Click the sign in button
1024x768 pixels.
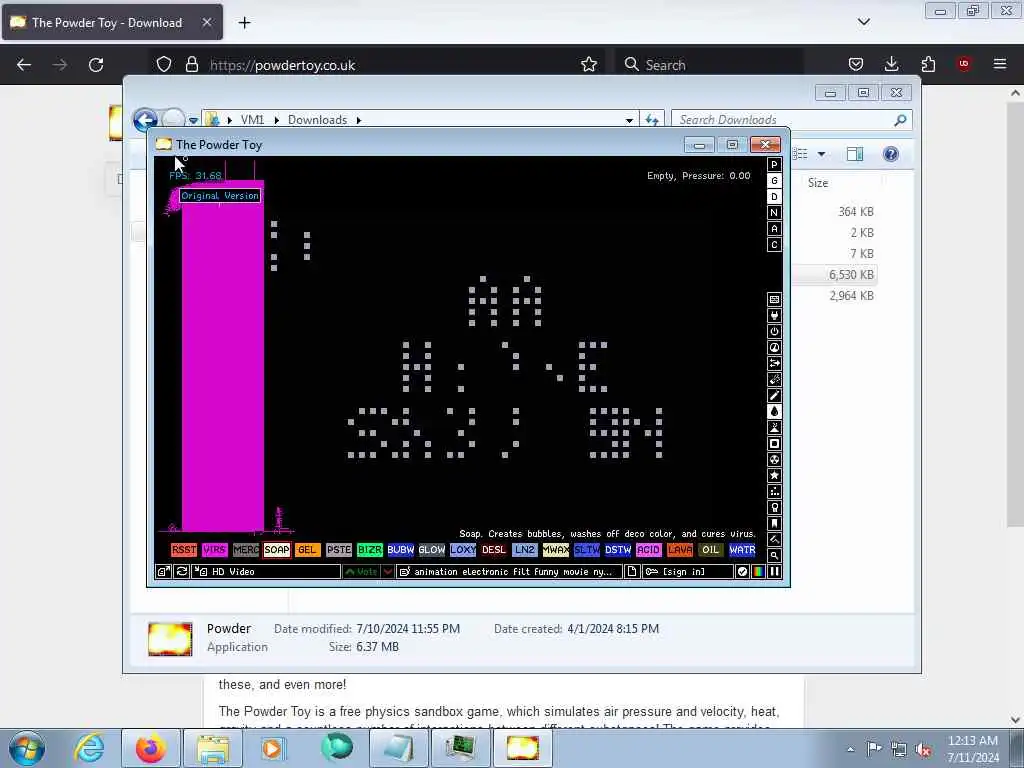point(686,571)
